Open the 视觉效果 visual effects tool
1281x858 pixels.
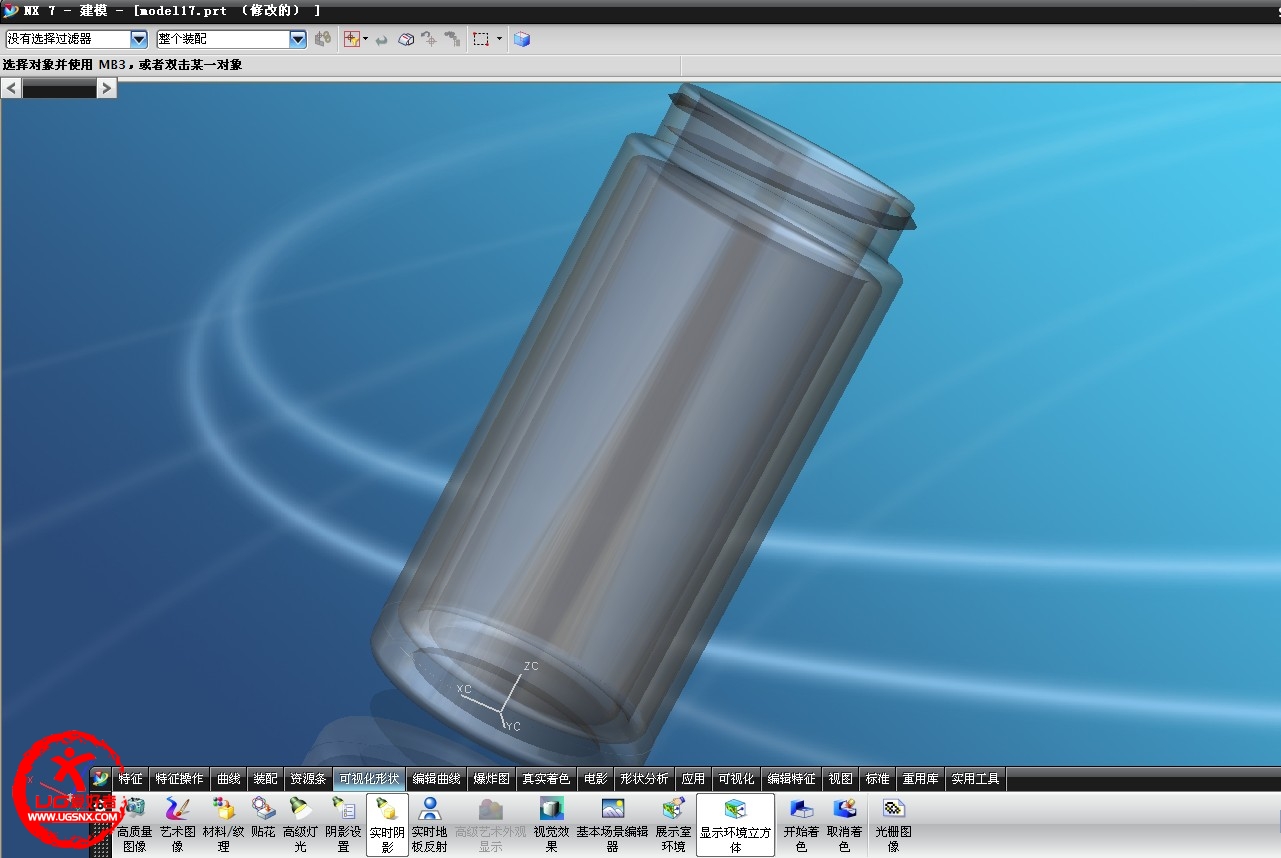[552, 825]
